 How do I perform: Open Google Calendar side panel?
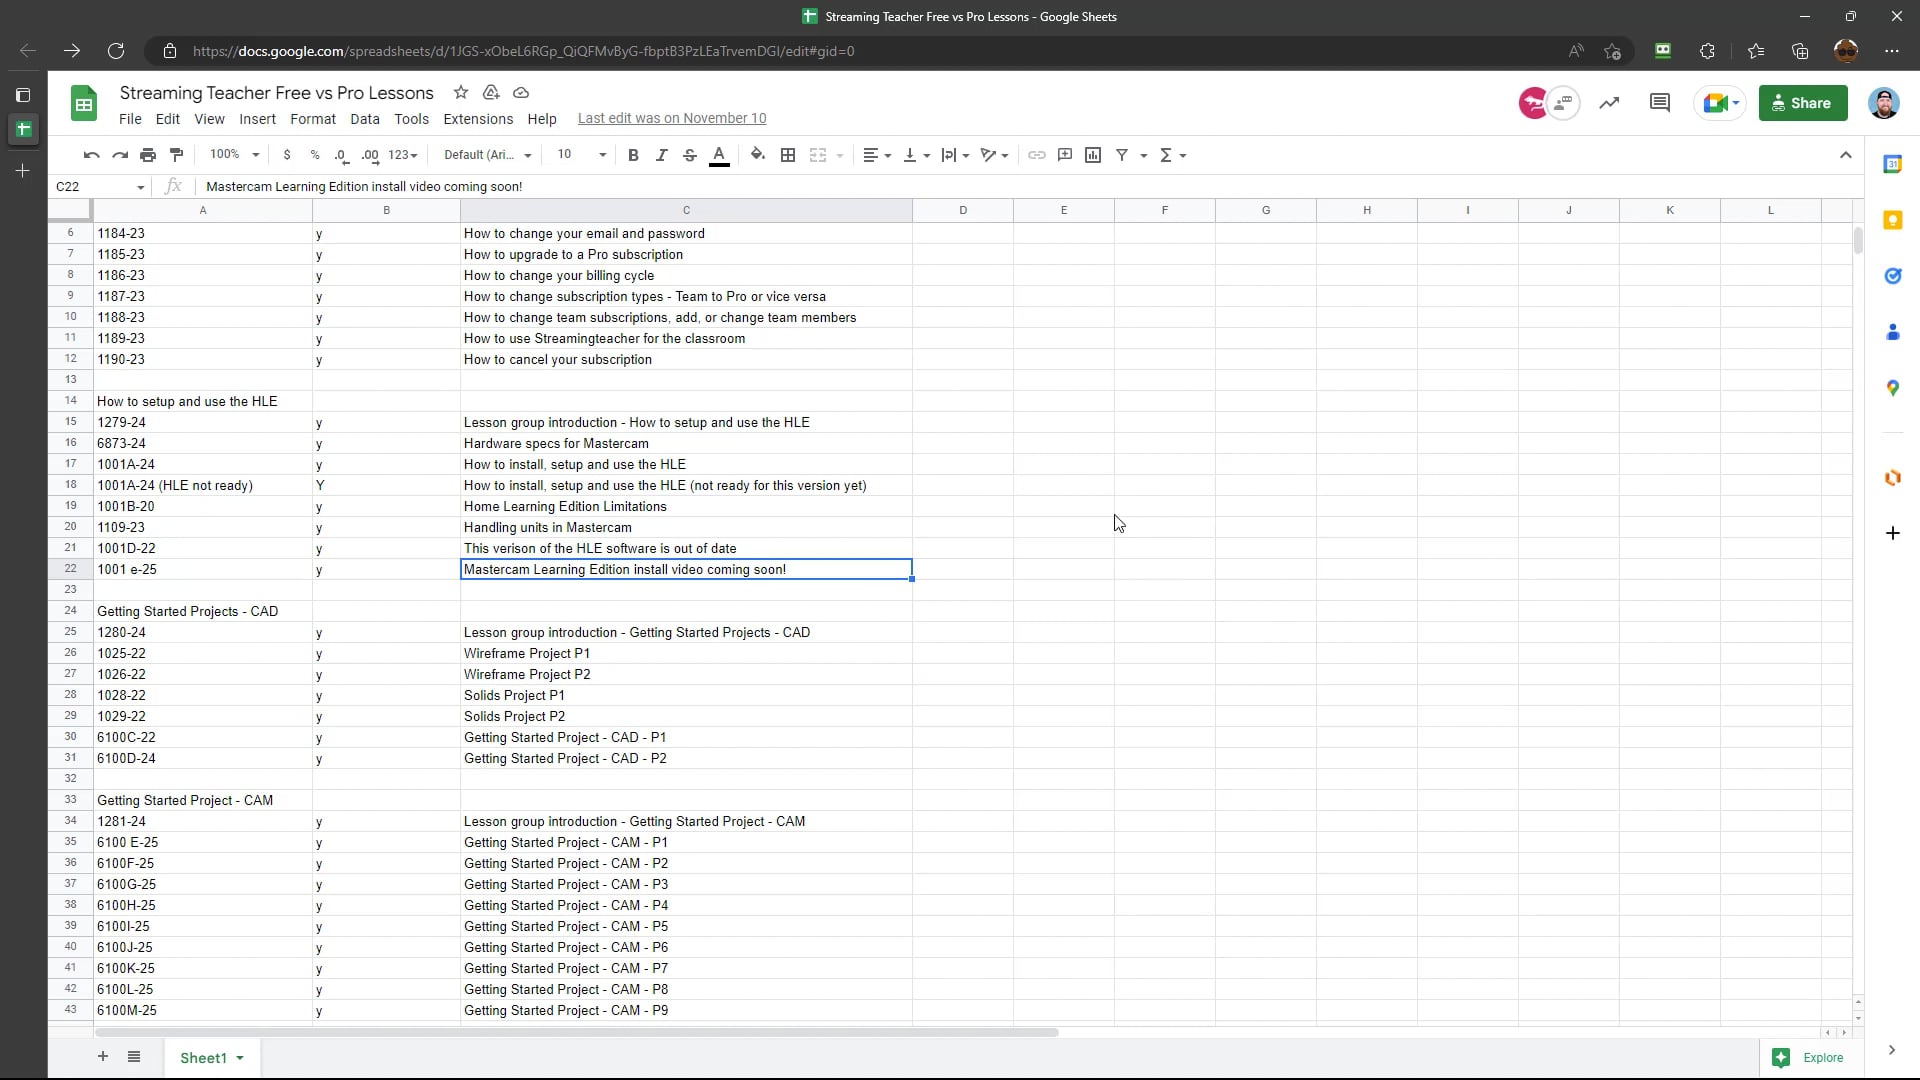point(1892,164)
